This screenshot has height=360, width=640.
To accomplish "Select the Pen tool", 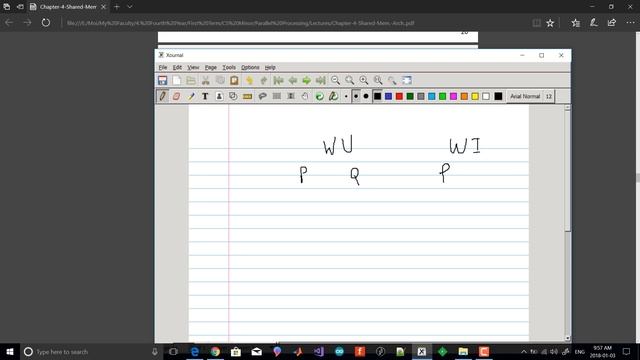I will click(162, 96).
